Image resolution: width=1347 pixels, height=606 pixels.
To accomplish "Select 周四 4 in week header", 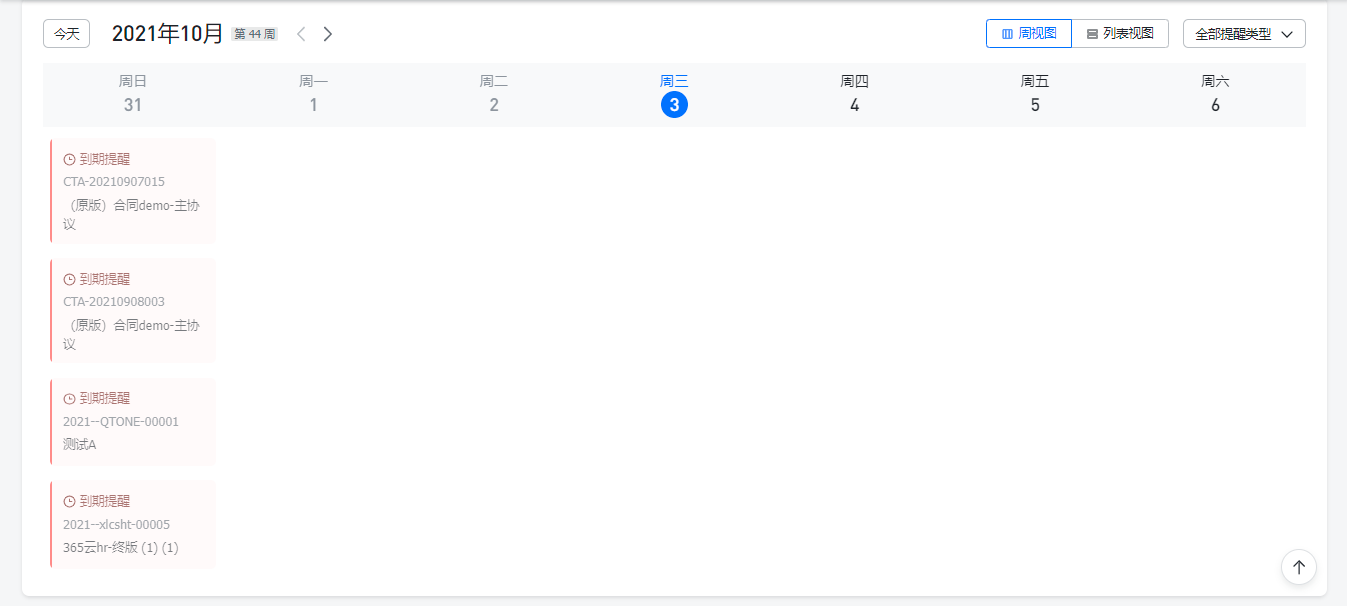I will pos(854,94).
